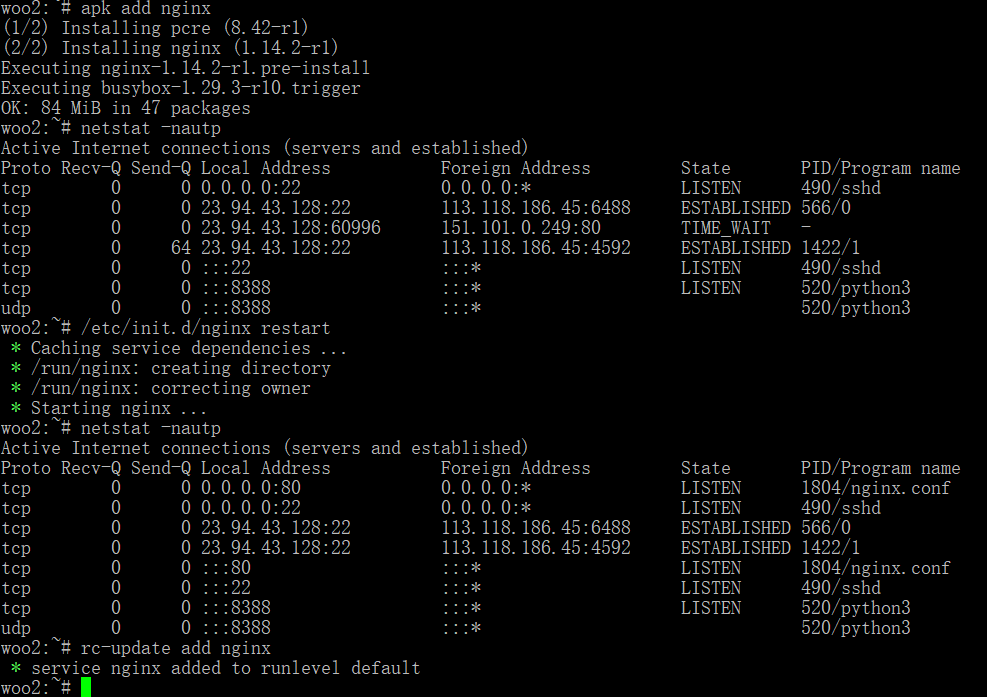The width and height of the screenshot is (987, 697).
Task: Click the 'rc-update add nginx' command
Action: (176, 648)
